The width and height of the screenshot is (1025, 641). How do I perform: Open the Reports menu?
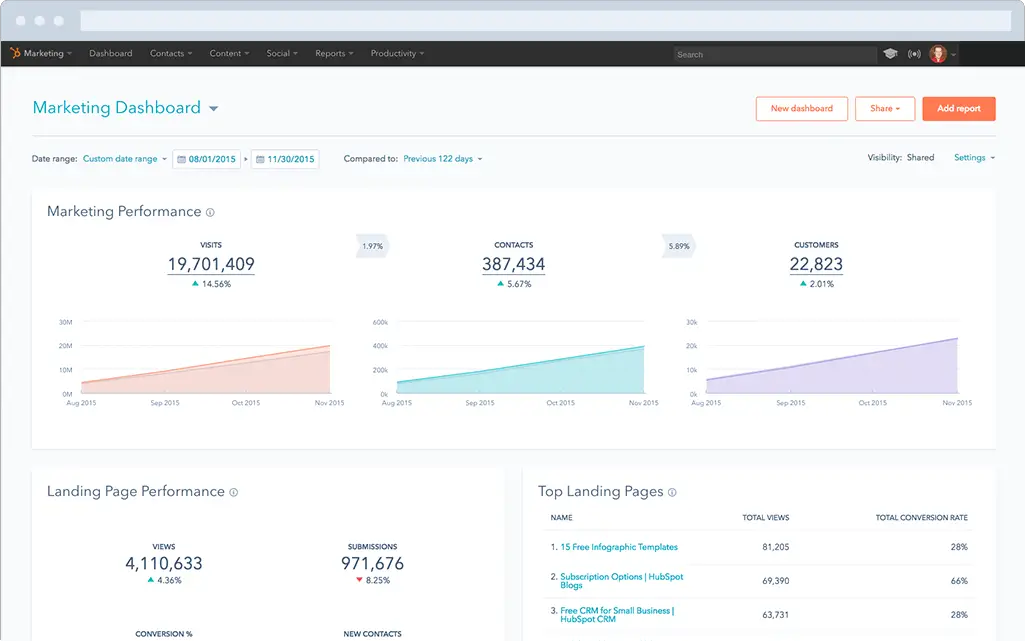[x=334, y=54]
